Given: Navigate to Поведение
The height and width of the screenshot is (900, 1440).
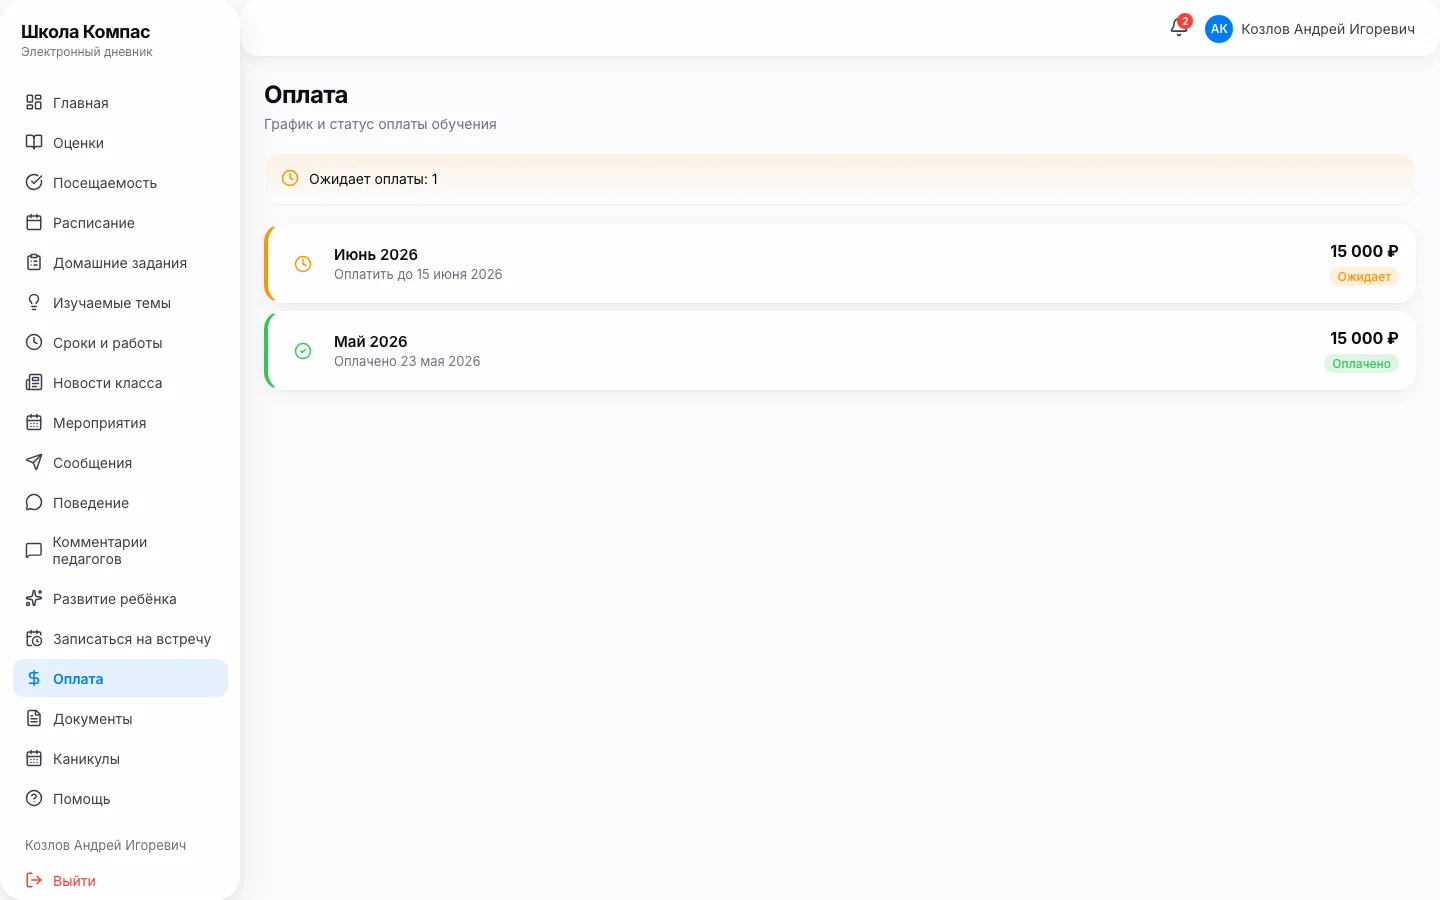Looking at the screenshot, I should (x=120, y=502).
